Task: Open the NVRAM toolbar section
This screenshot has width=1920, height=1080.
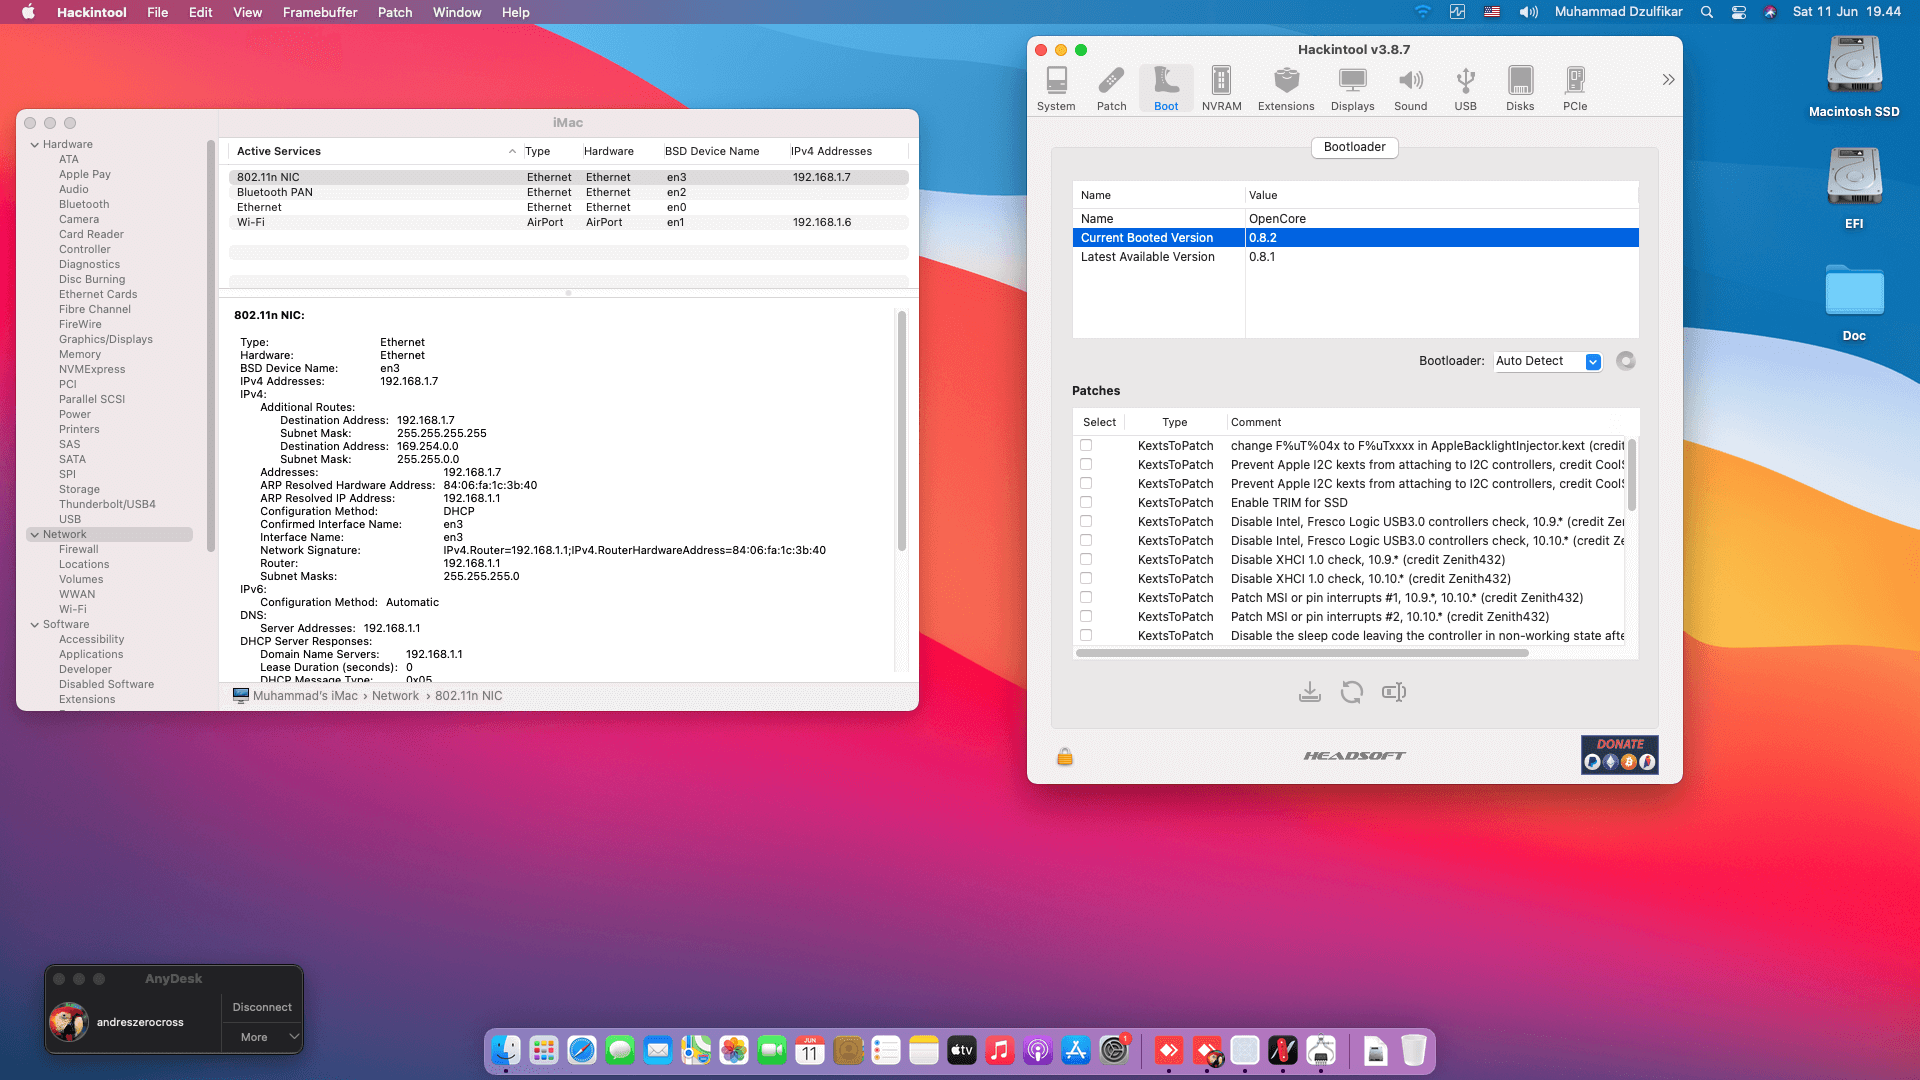Action: [1221, 88]
